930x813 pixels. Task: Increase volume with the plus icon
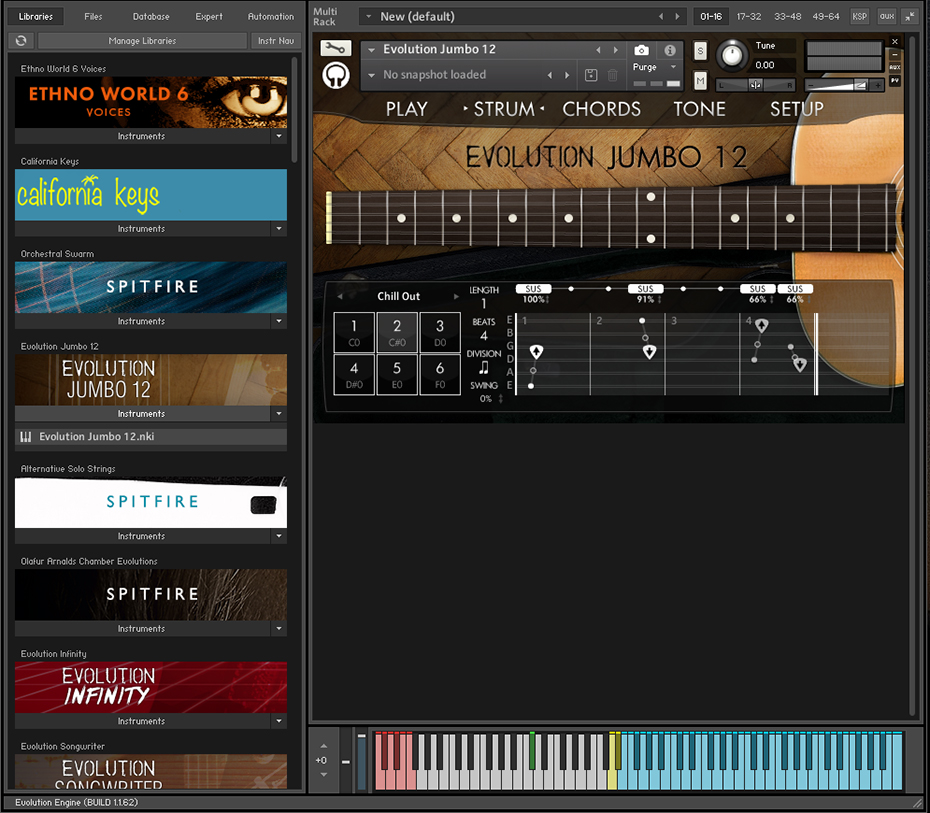877,86
